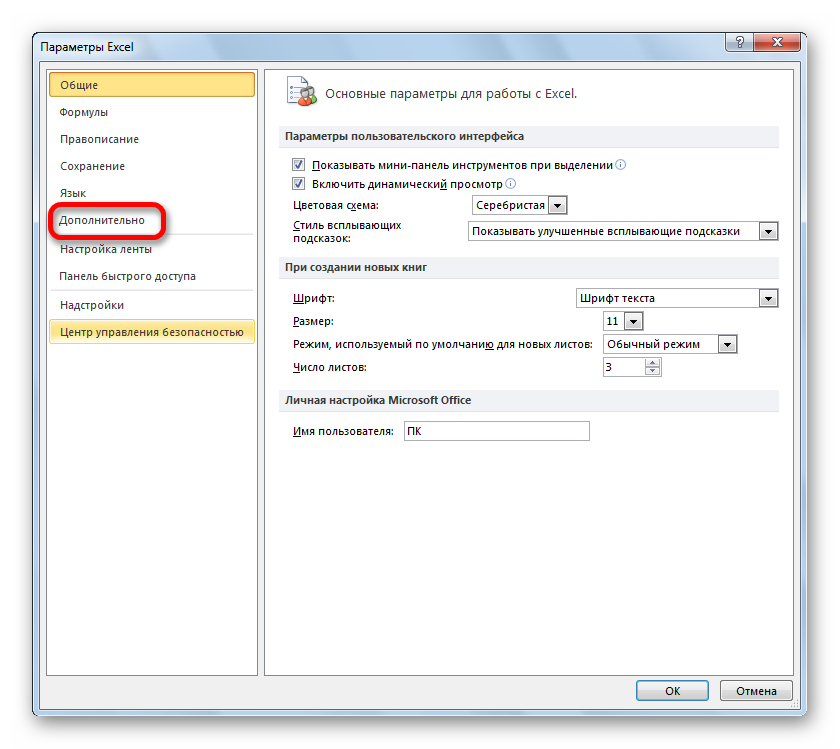840x749 pixels.
Task: Open Центр управления безопасностью
Action: (x=152, y=332)
